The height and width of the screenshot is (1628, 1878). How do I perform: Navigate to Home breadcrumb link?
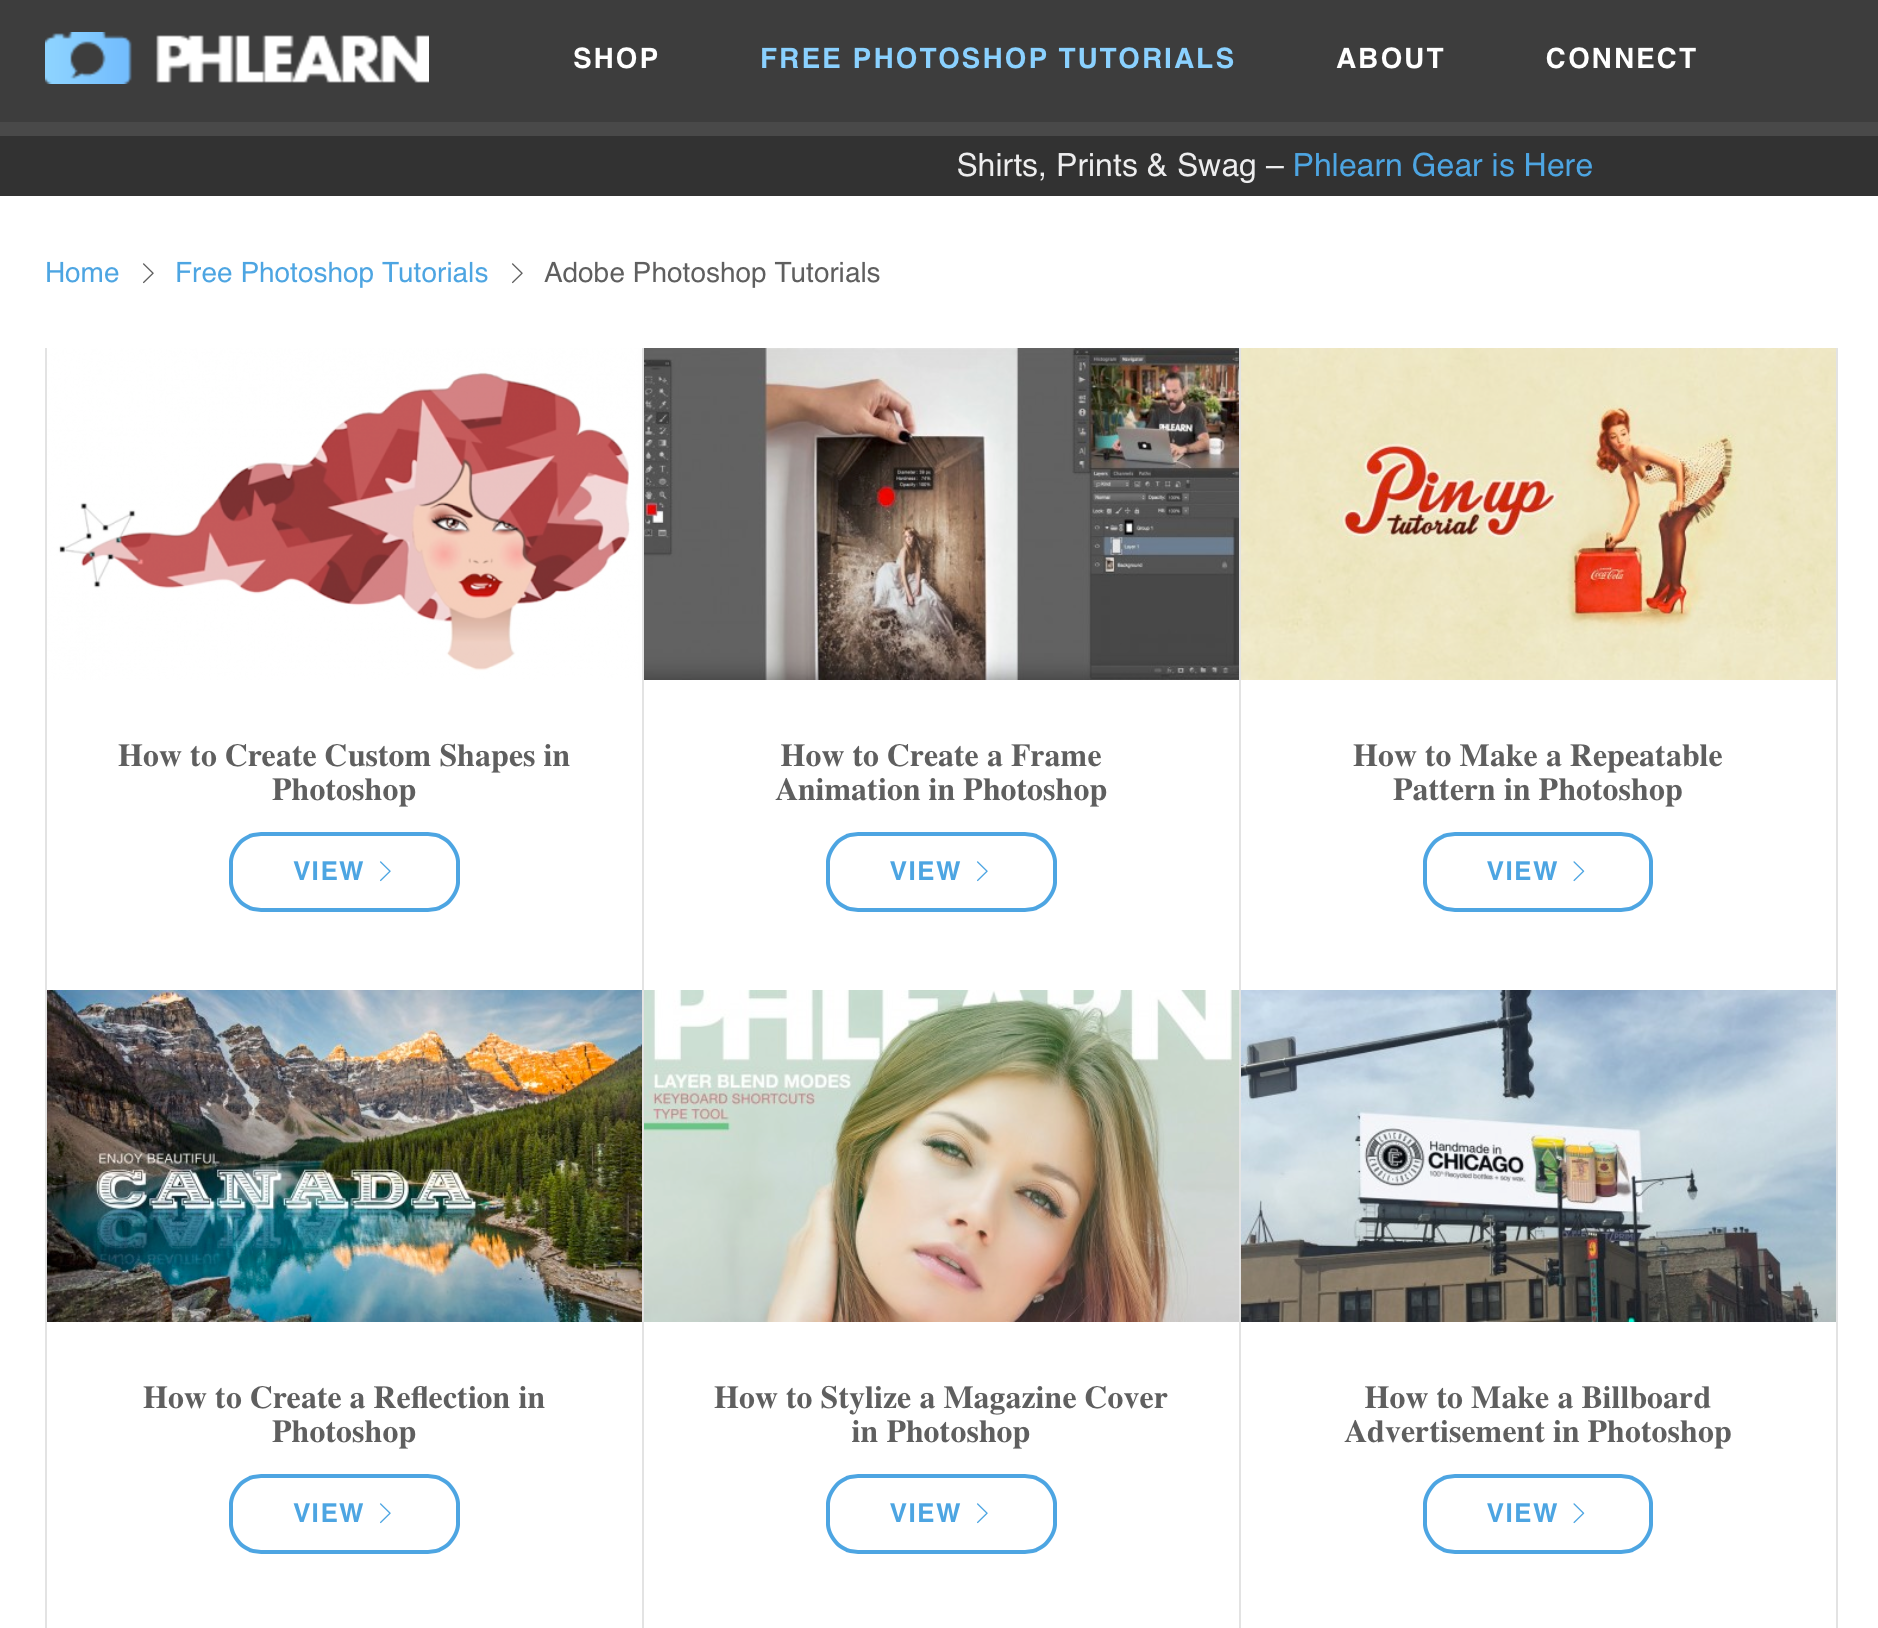82,273
